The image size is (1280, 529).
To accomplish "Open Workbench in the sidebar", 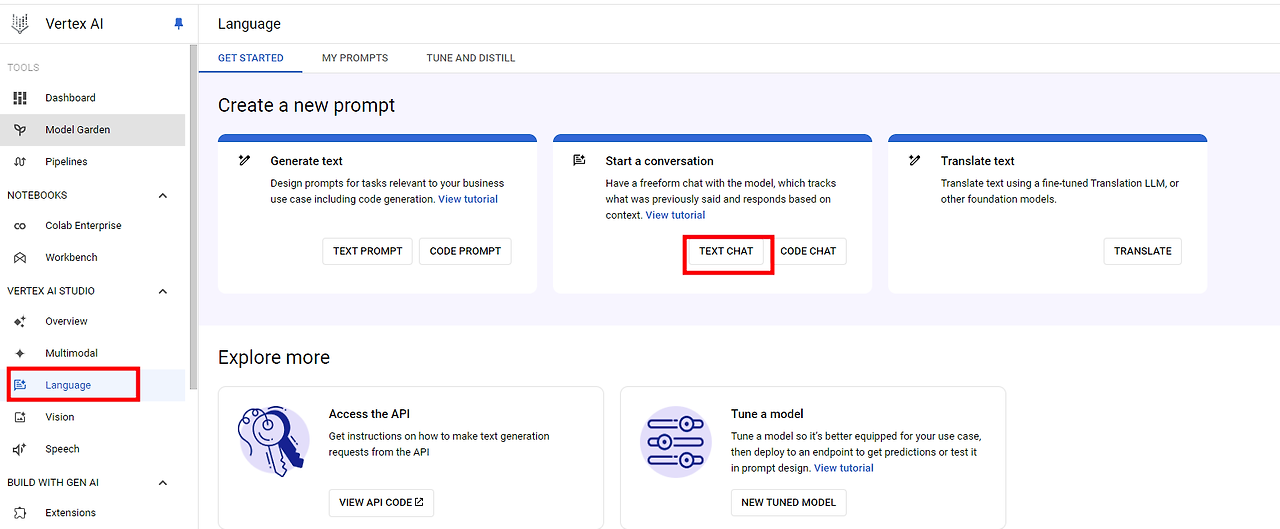I will [x=92, y=258].
